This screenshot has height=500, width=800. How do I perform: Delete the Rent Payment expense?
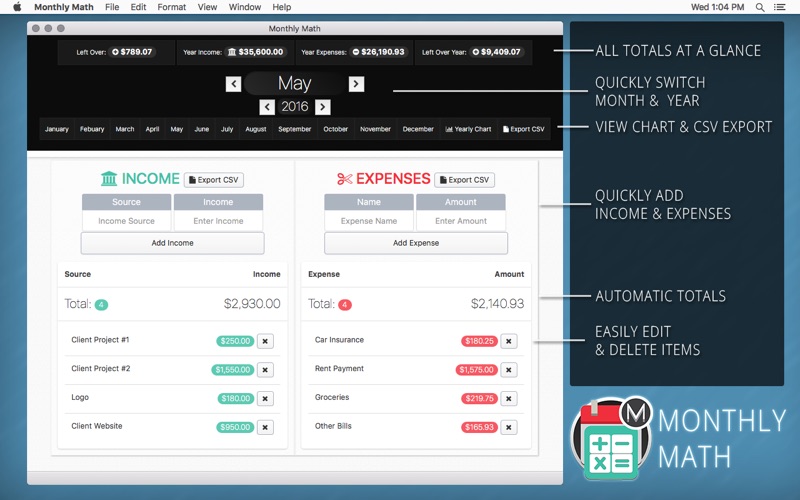point(509,370)
